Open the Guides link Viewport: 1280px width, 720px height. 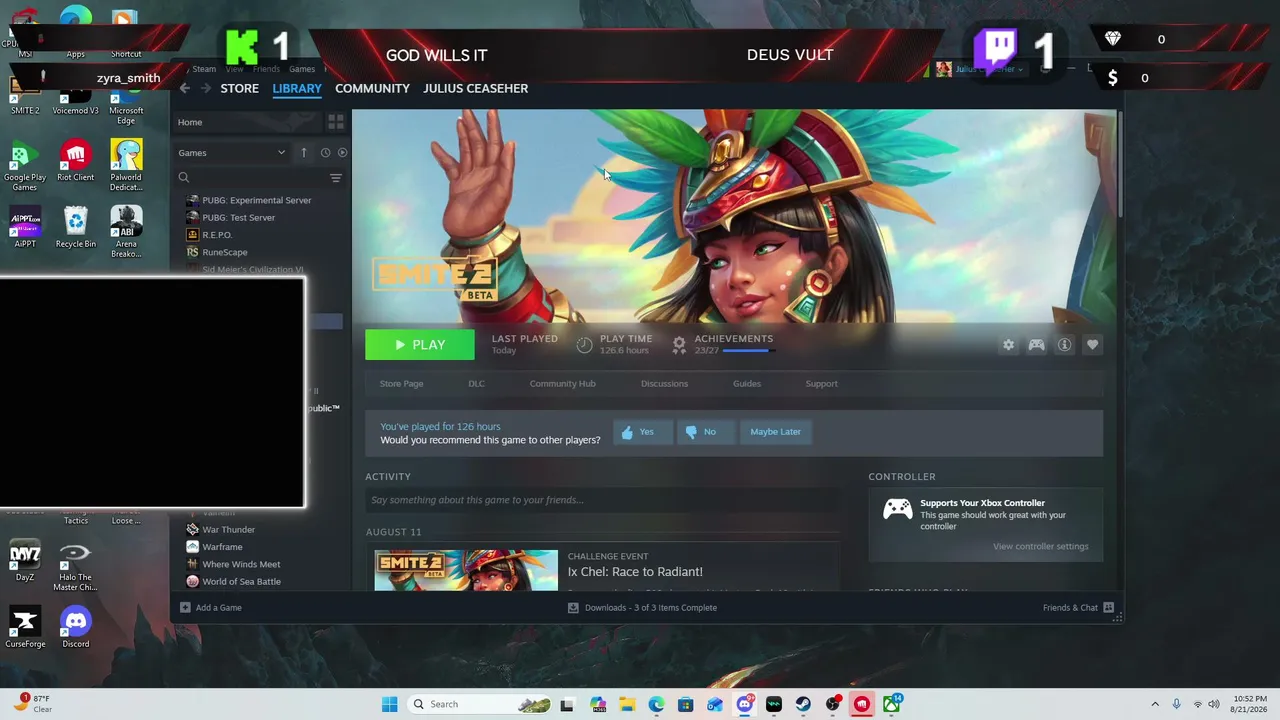pos(747,384)
